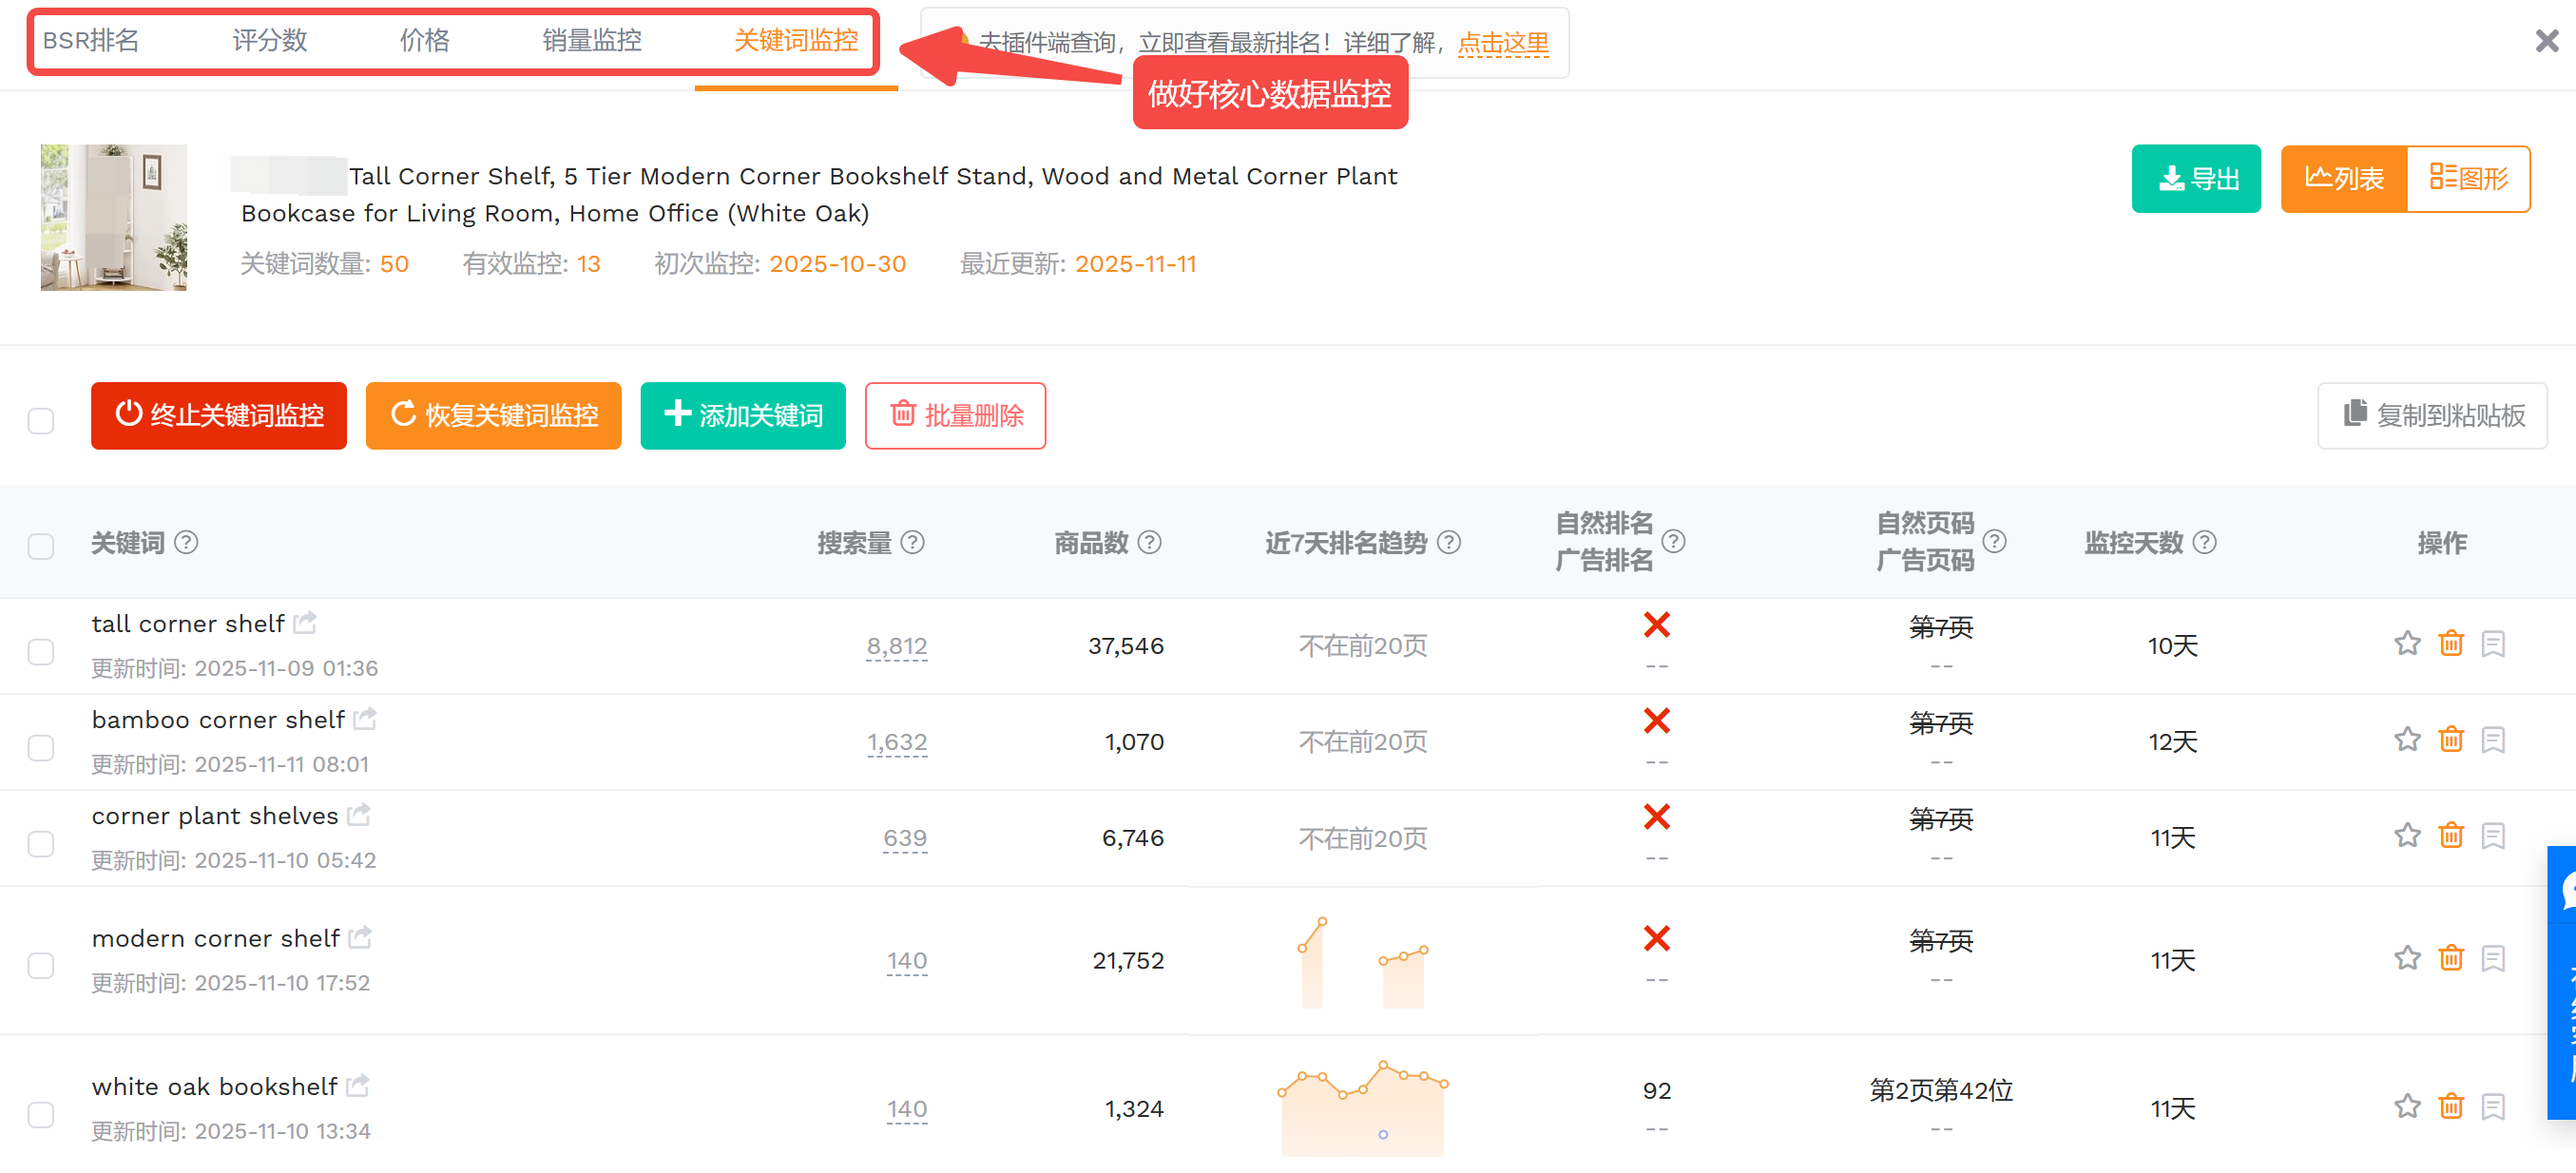Star the tall corner shelf keyword
The width and height of the screenshot is (2576, 1173).
(x=2406, y=644)
